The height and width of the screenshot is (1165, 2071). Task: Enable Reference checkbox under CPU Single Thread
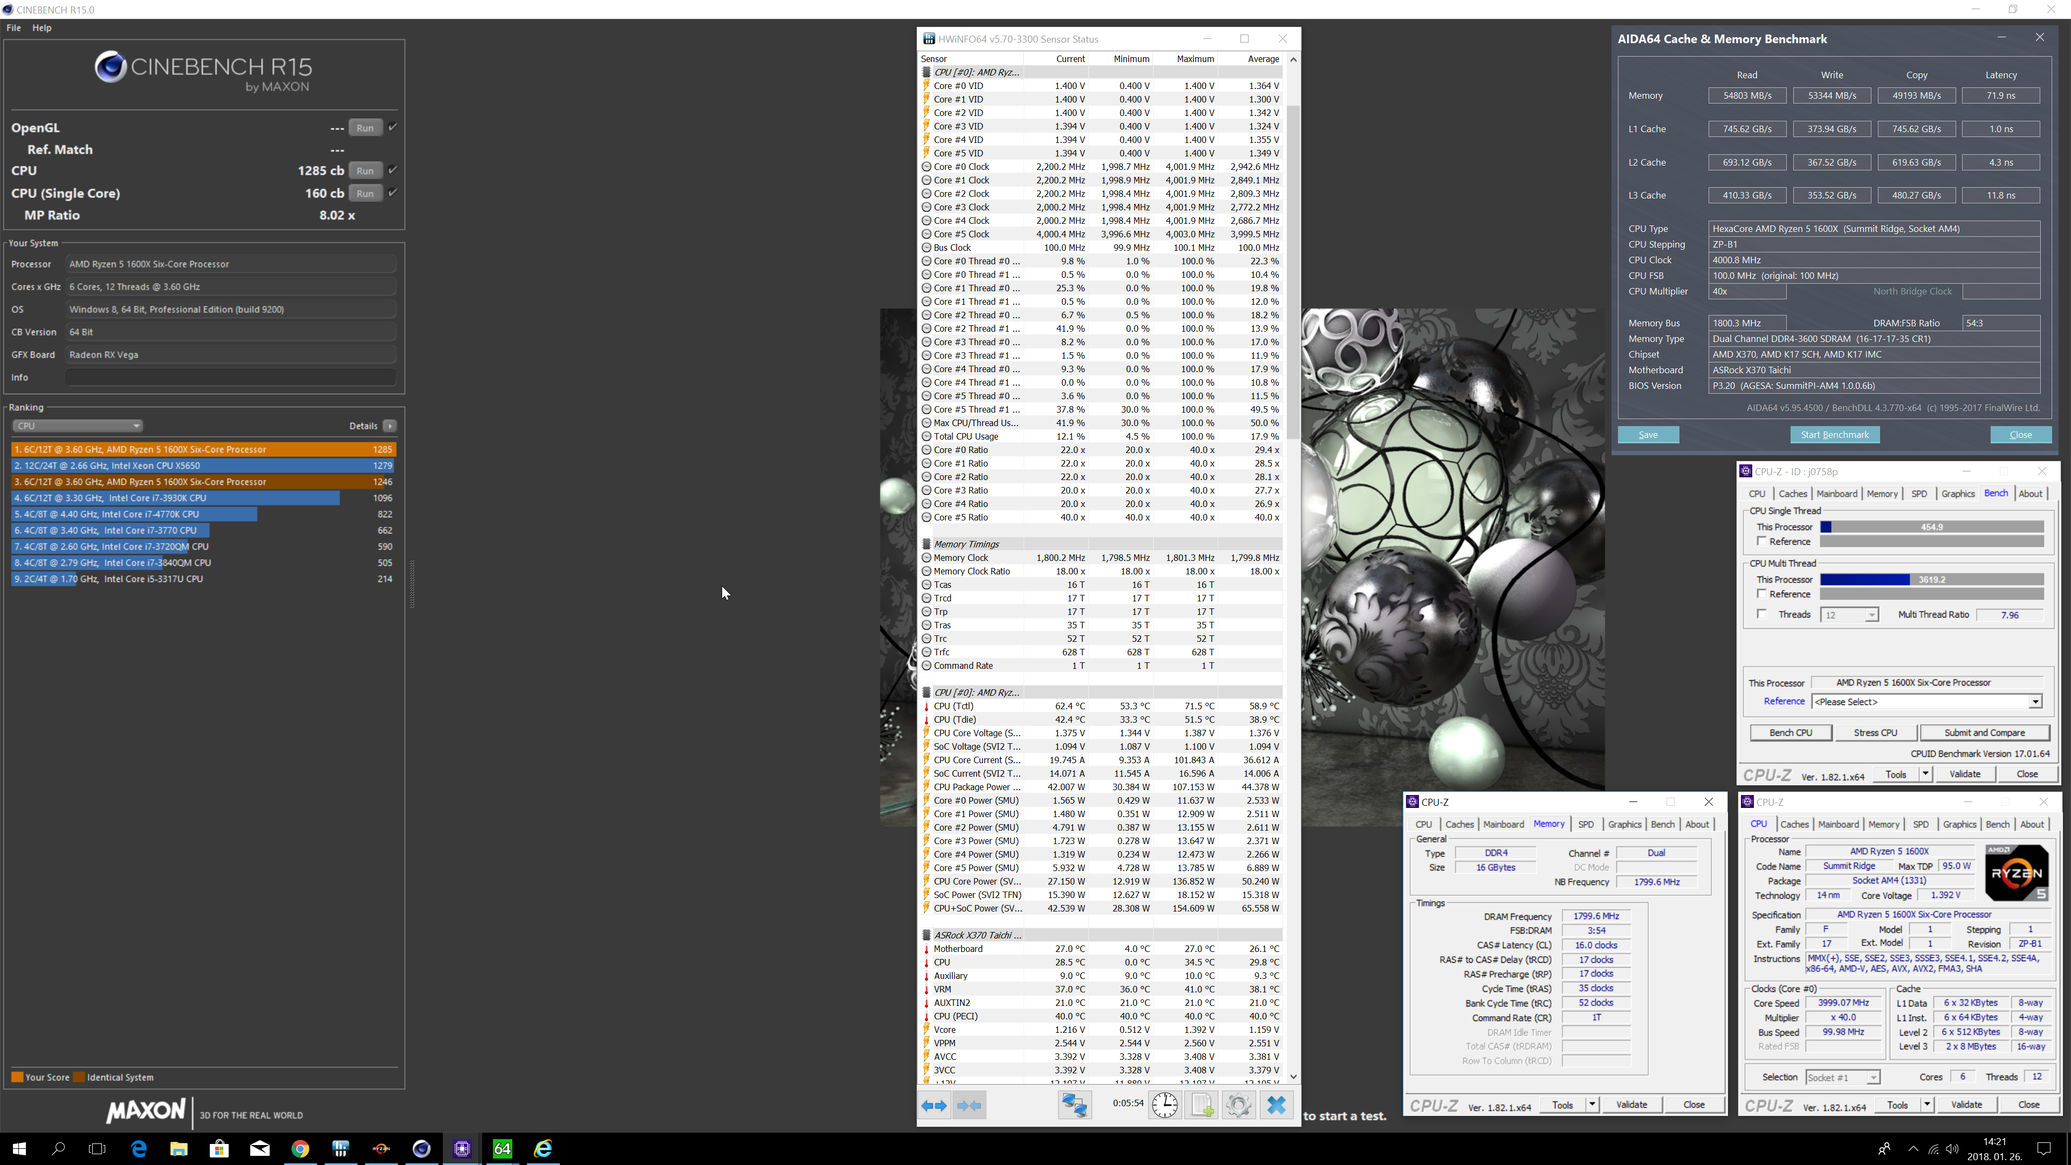1761,542
